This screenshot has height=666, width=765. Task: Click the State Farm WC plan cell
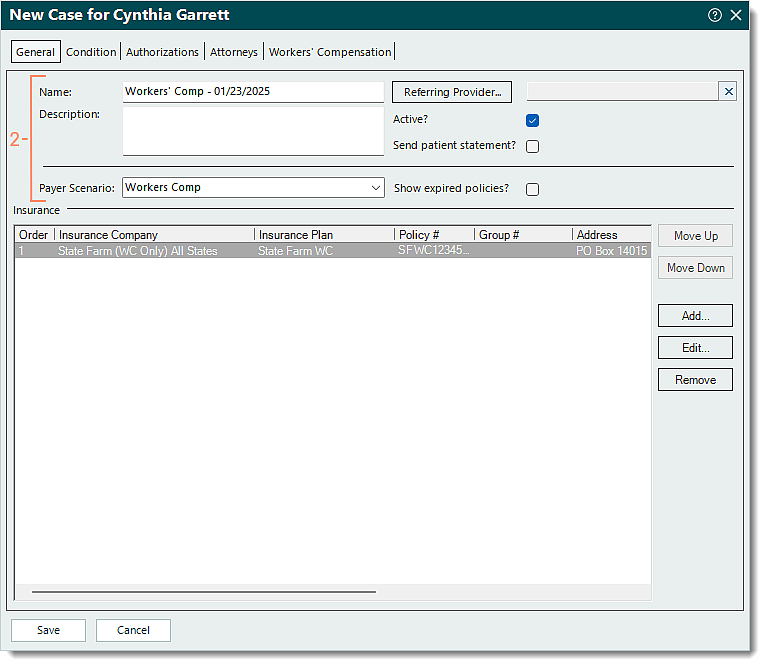pos(295,251)
